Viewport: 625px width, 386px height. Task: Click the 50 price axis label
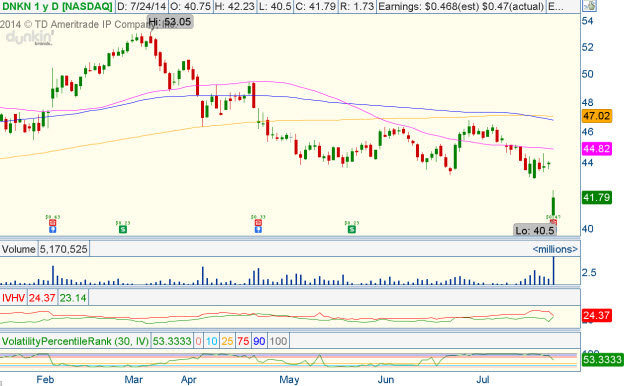pos(588,74)
